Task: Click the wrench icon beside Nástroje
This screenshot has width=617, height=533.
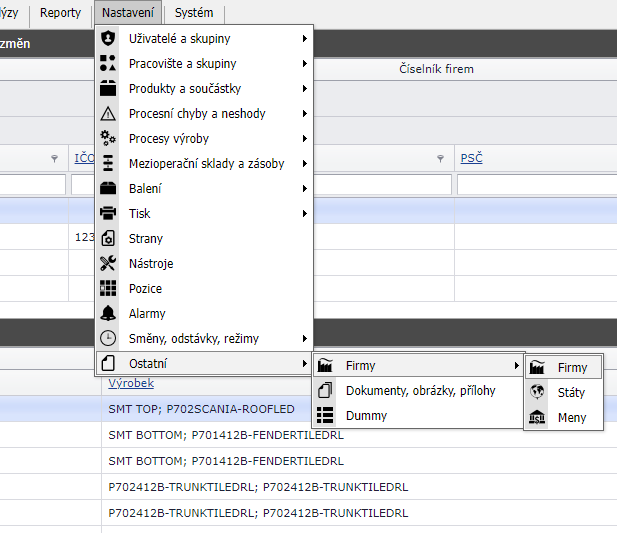Action: pyautogui.click(x=108, y=264)
